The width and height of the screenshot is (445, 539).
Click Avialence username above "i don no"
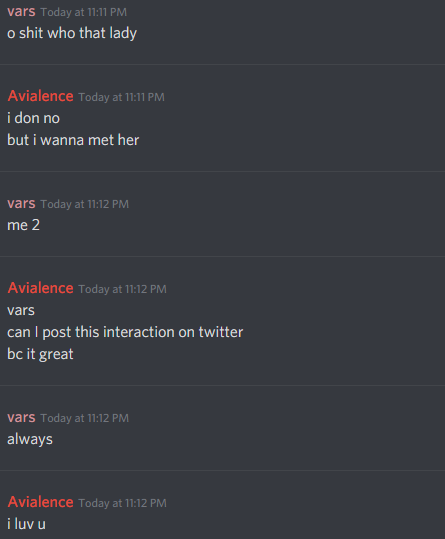click(41, 96)
